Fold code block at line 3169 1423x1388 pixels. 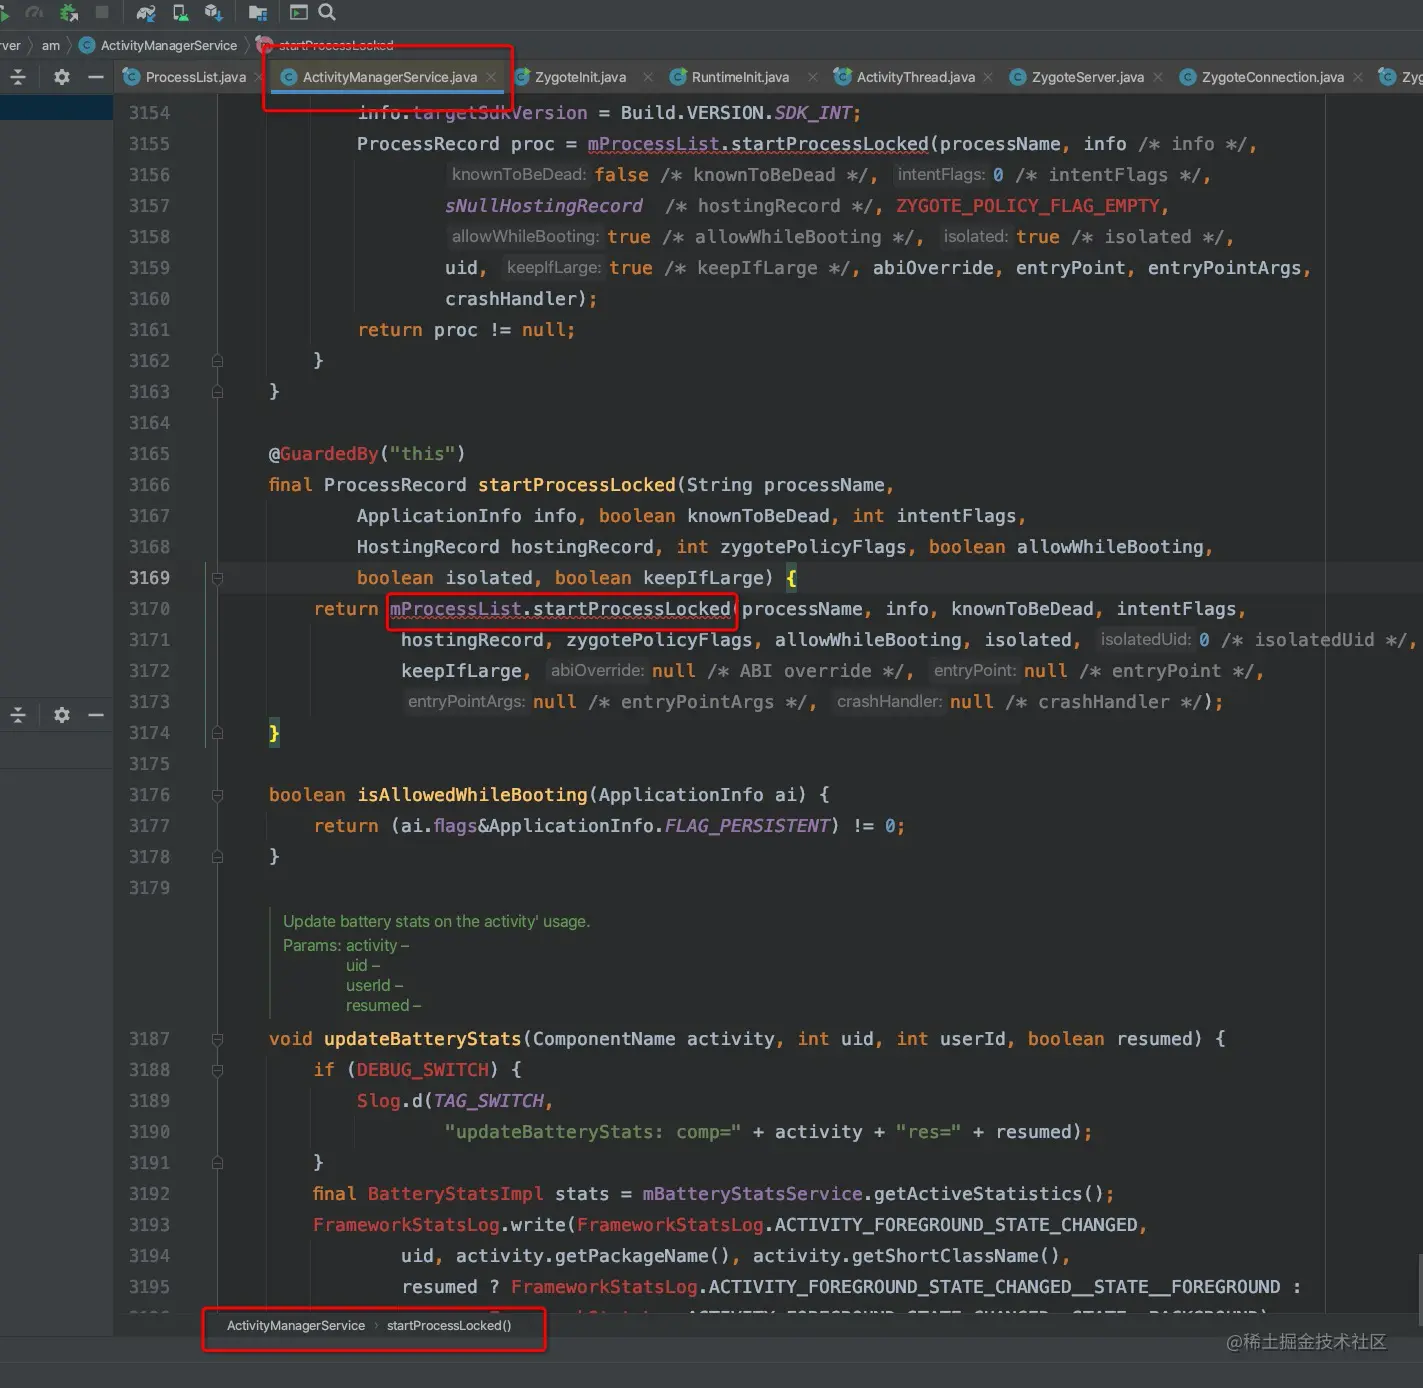point(217,578)
